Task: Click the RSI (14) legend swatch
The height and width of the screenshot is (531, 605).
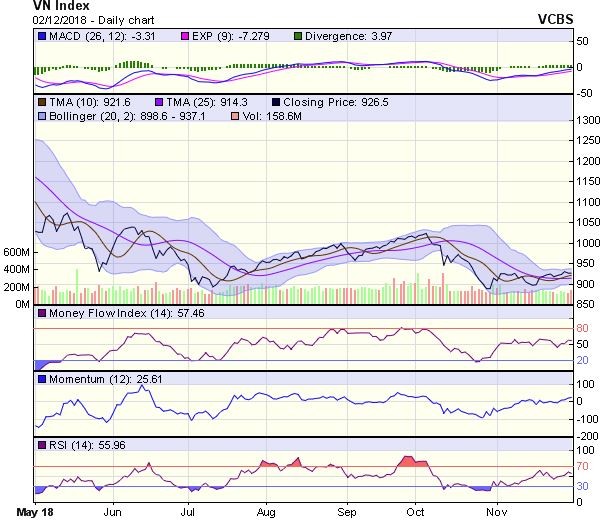Action: [x=41, y=444]
